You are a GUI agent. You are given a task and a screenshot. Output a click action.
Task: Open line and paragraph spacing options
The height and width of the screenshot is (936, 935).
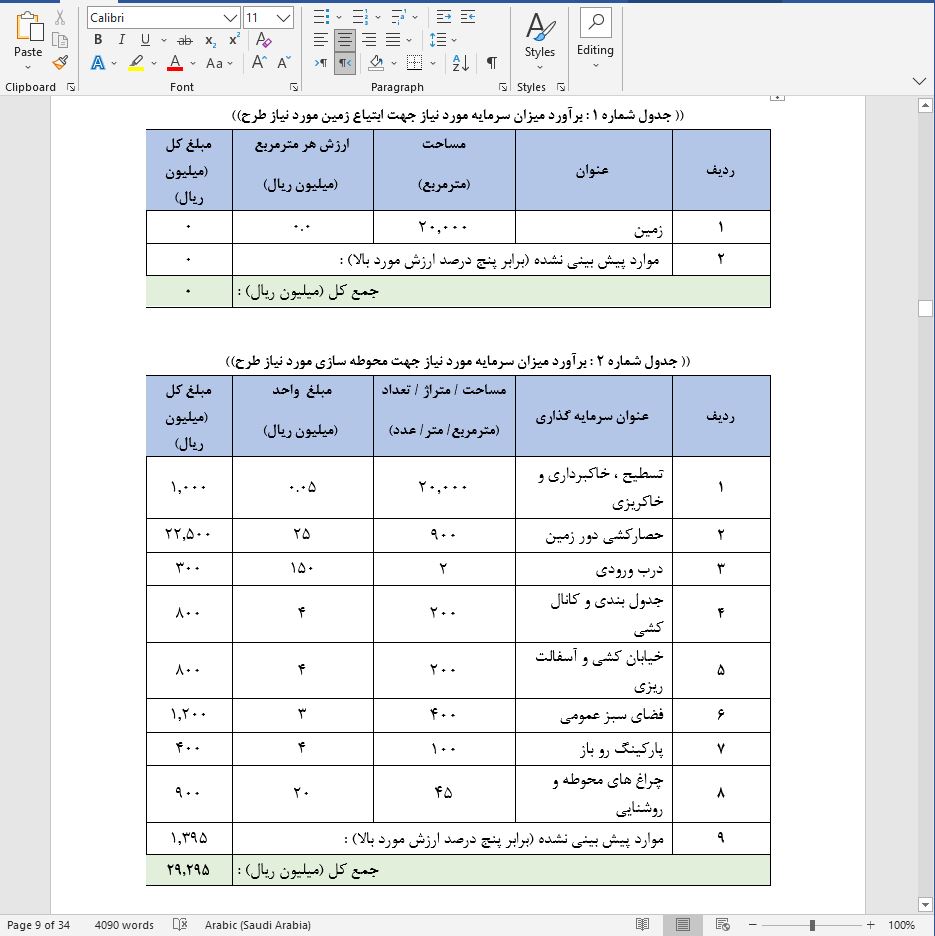pos(438,40)
